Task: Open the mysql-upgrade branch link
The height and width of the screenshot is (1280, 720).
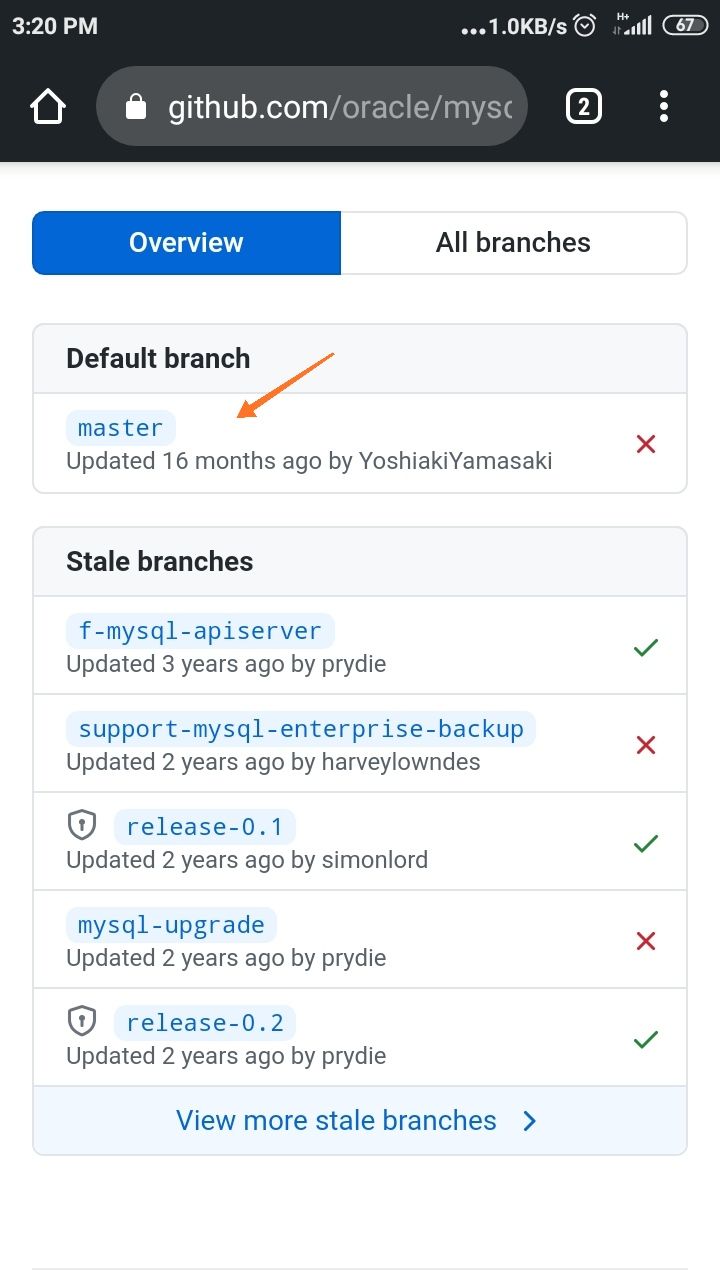Action: pos(171,925)
